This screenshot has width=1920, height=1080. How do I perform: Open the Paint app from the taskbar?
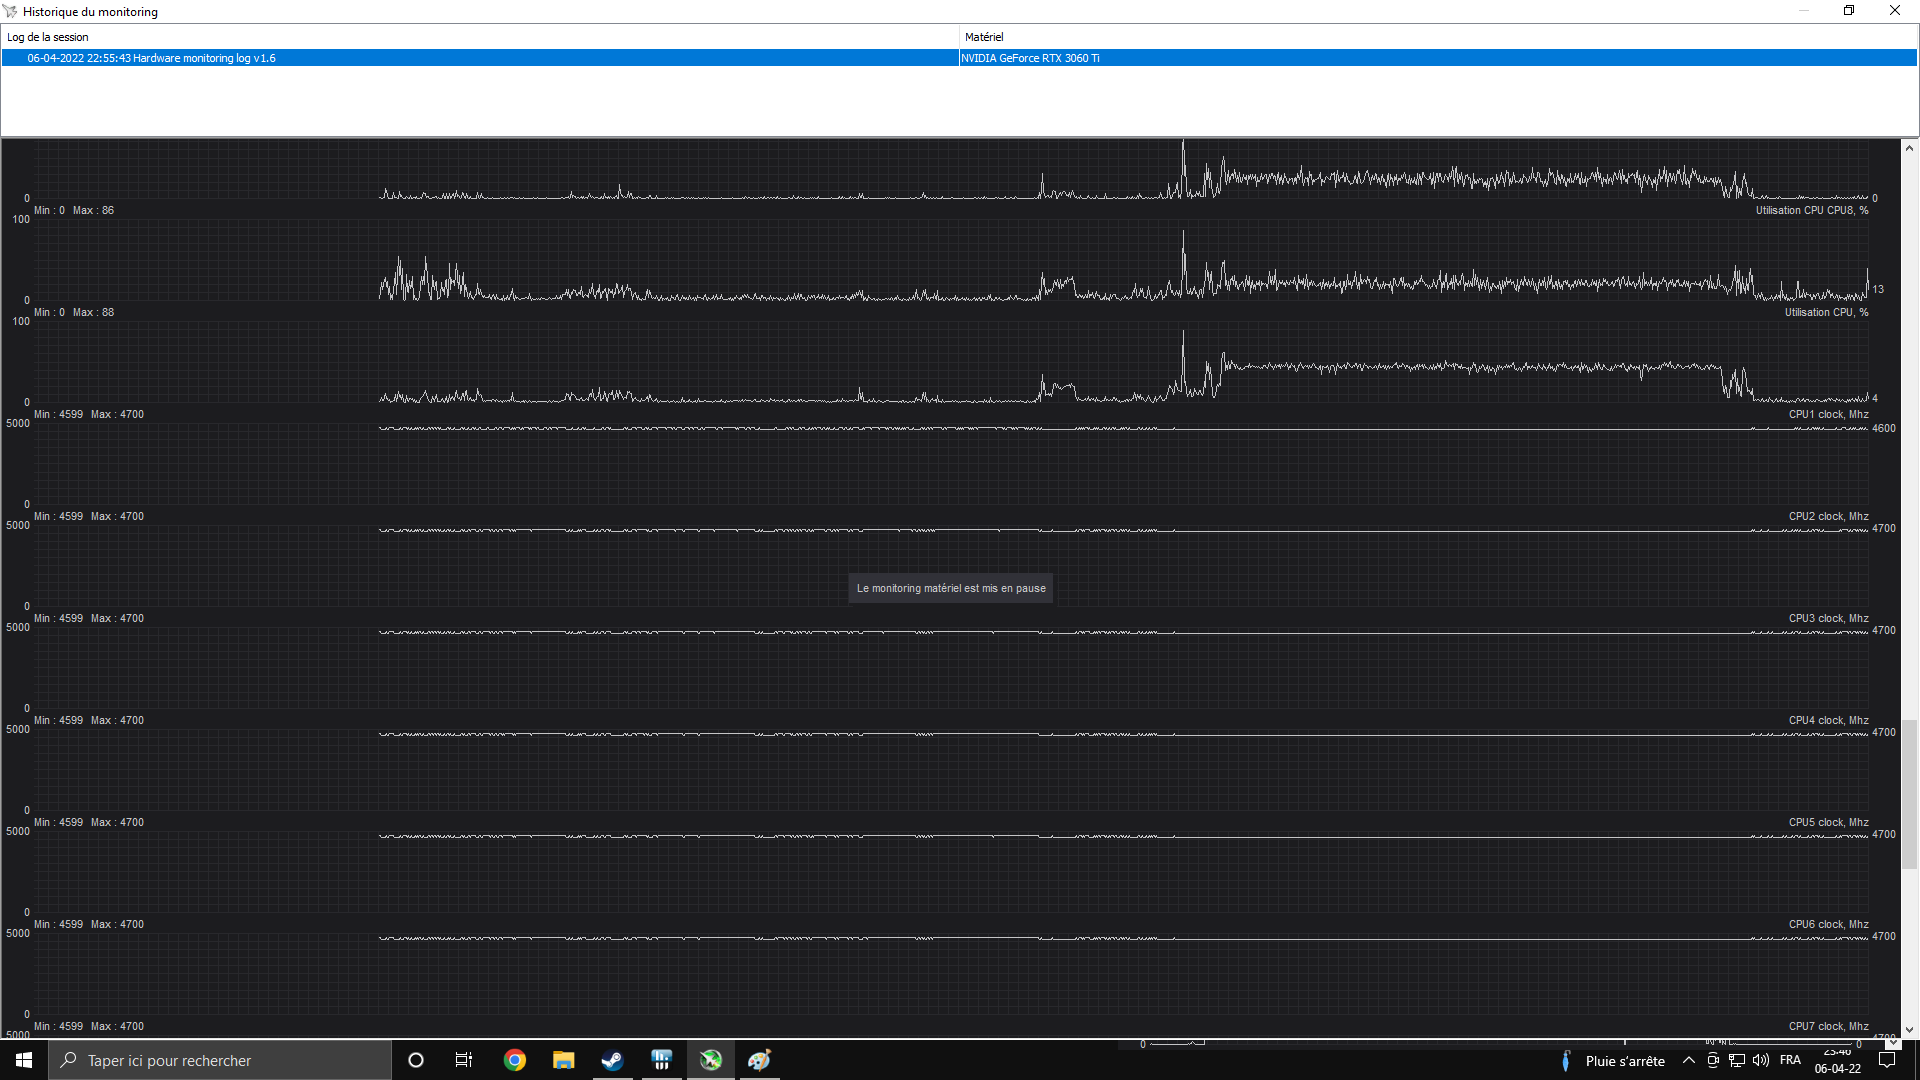pyautogui.click(x=759, y=1060)
